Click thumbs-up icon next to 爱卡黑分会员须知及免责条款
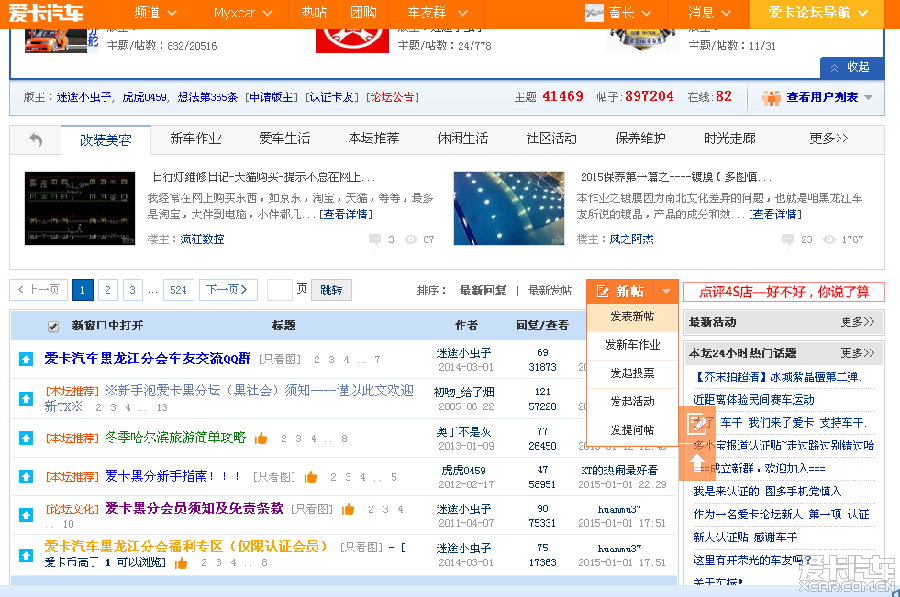Screen dimensions: 900x597 tap(348, 509)
